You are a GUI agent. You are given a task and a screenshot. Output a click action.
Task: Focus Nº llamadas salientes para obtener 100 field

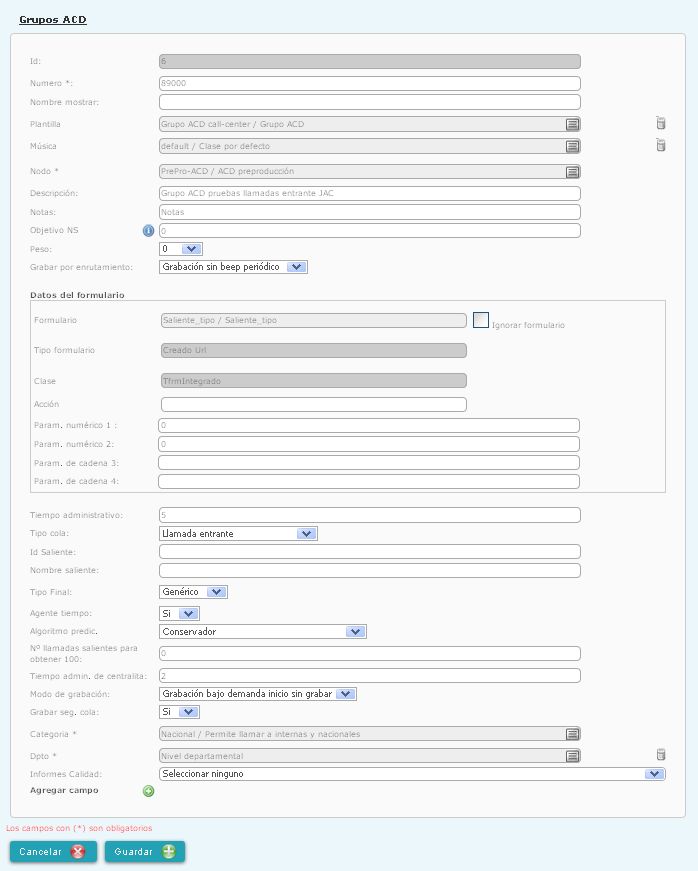coord(370,653)
